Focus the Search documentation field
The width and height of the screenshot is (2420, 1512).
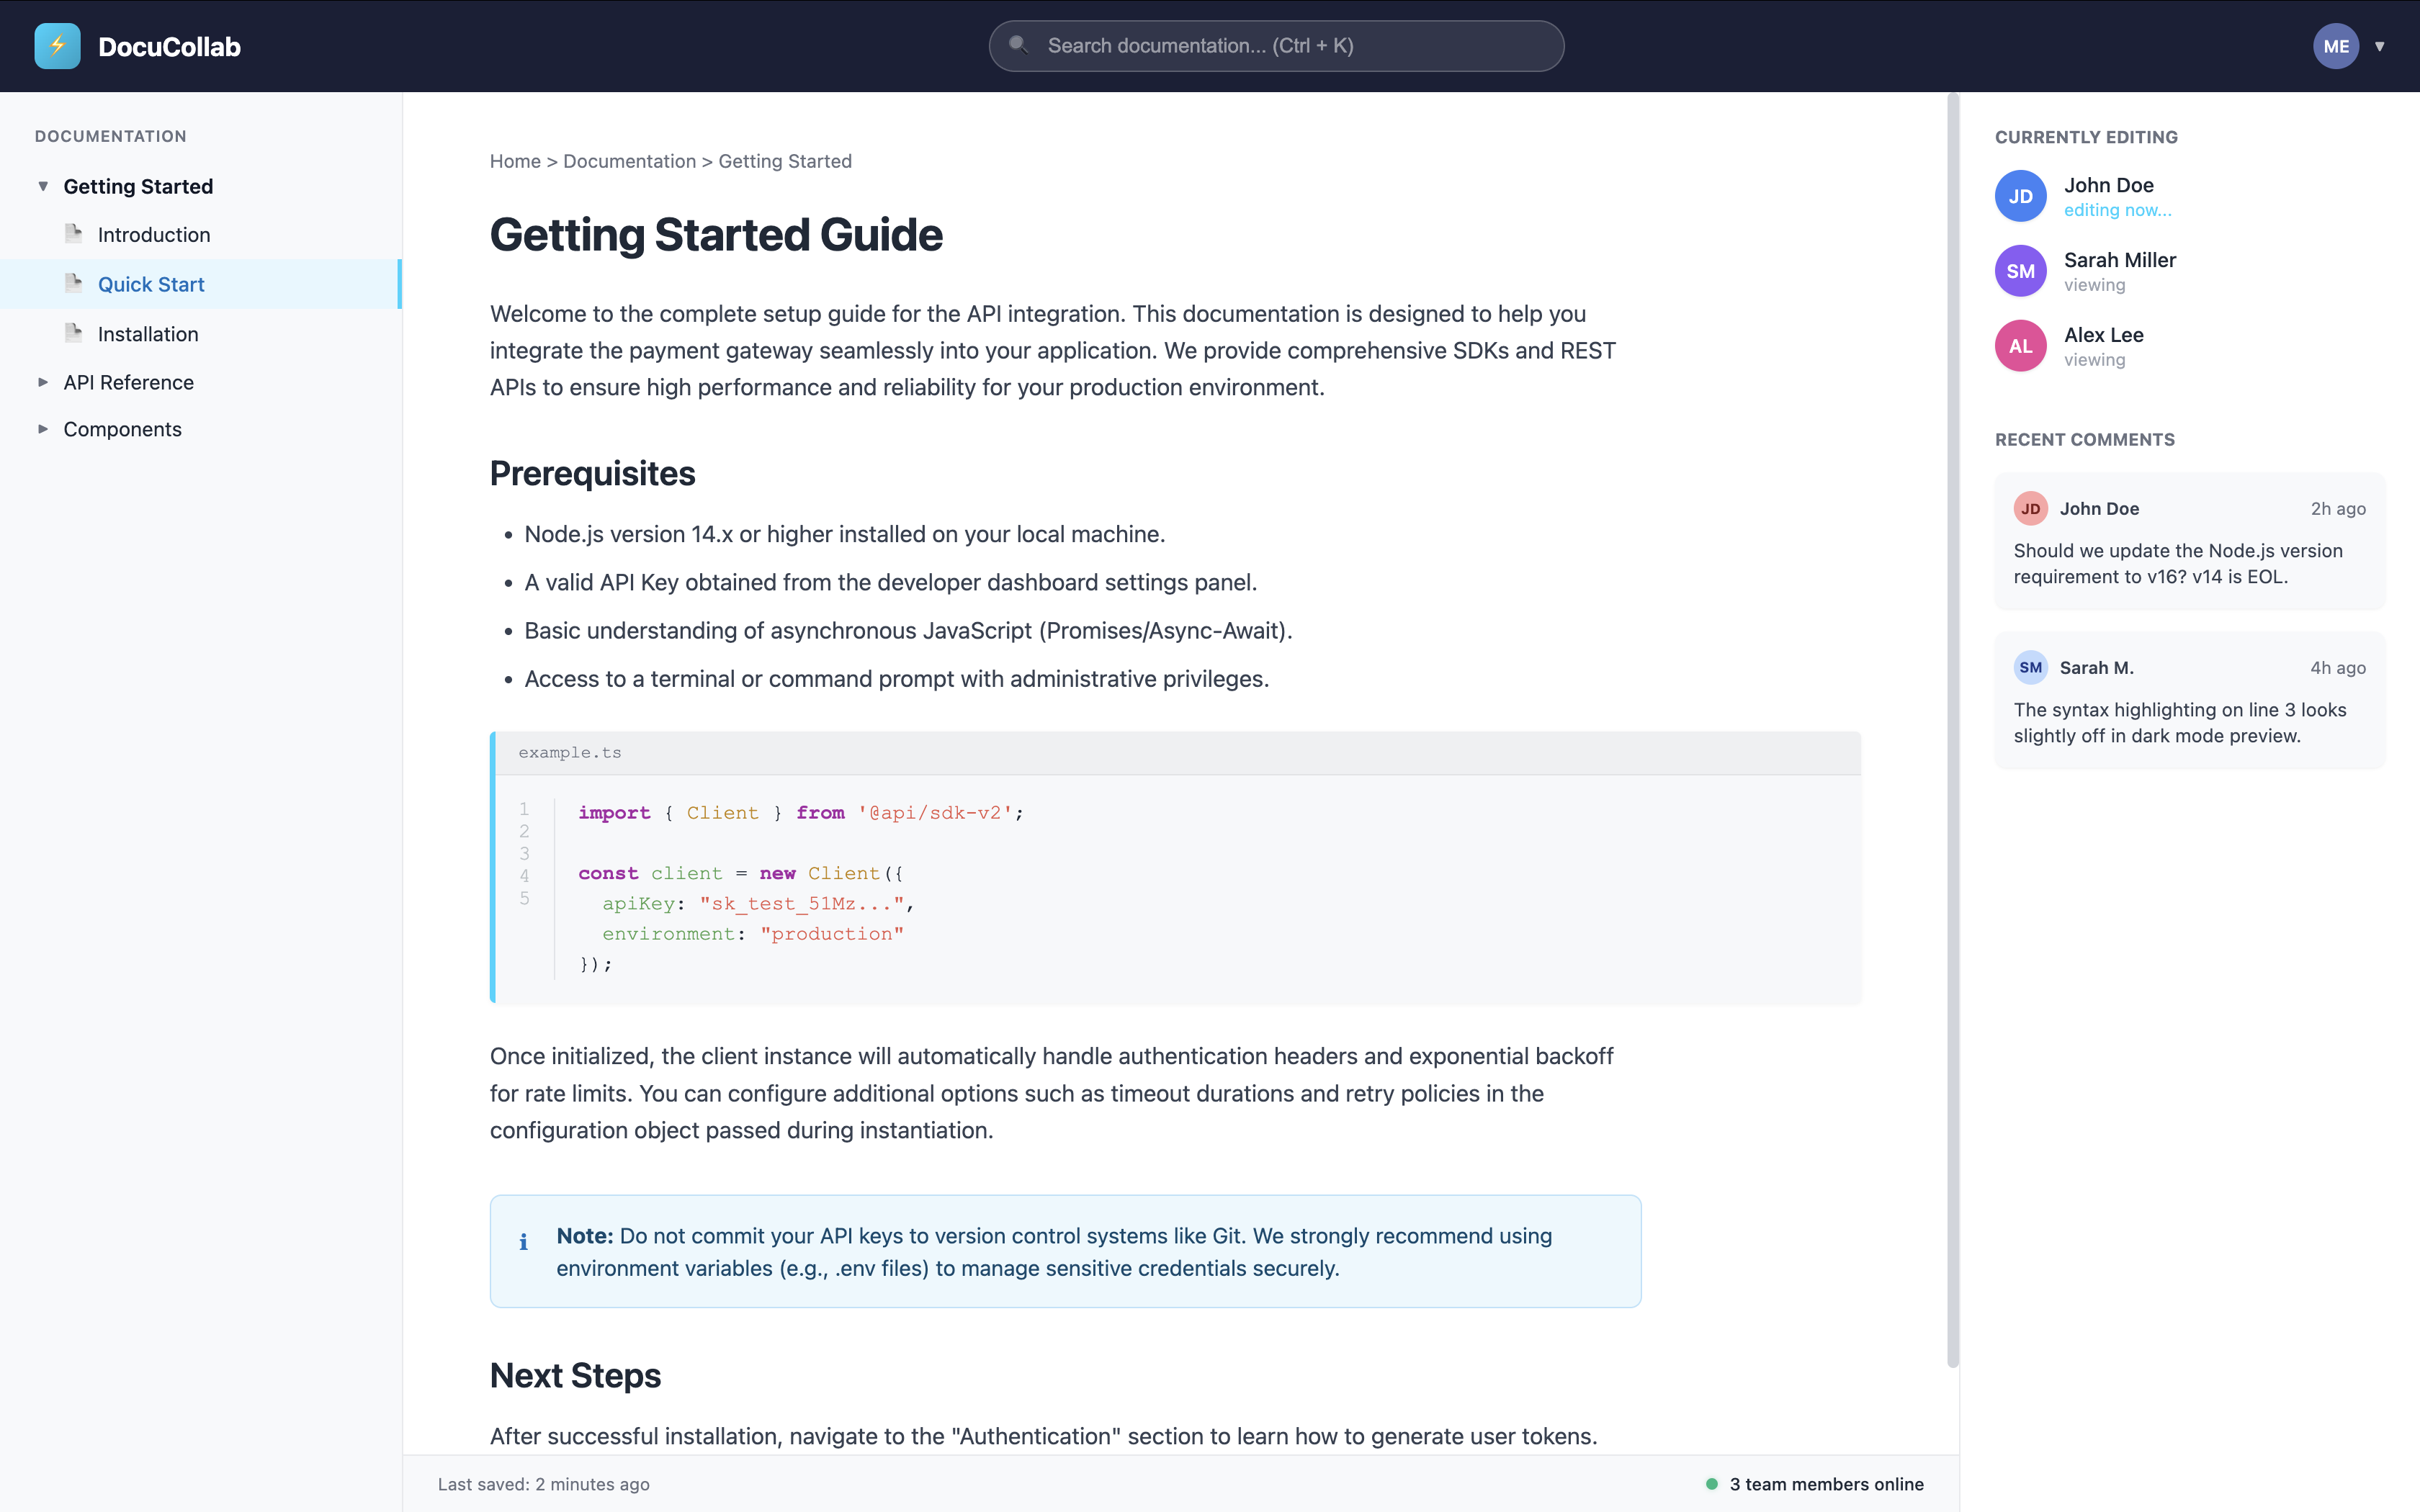1290,46
